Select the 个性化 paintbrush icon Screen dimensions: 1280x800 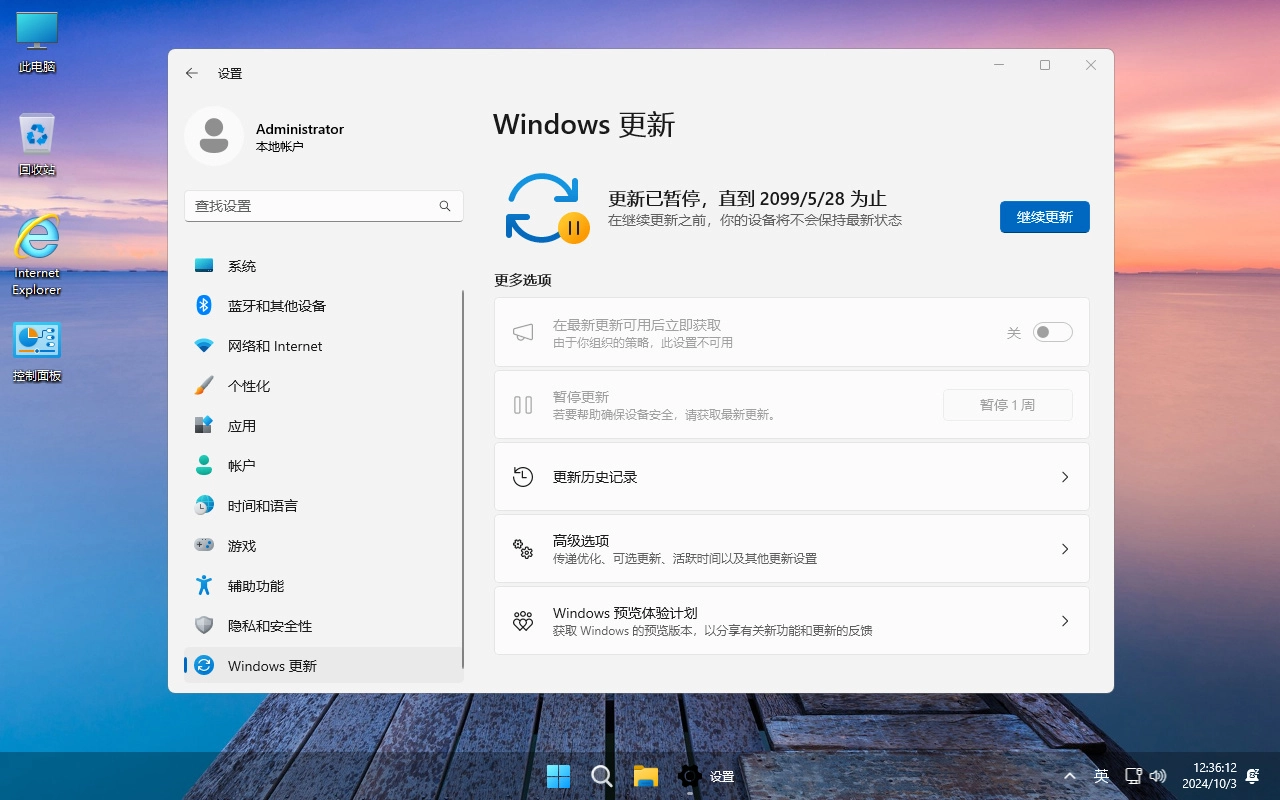(204, 385)
